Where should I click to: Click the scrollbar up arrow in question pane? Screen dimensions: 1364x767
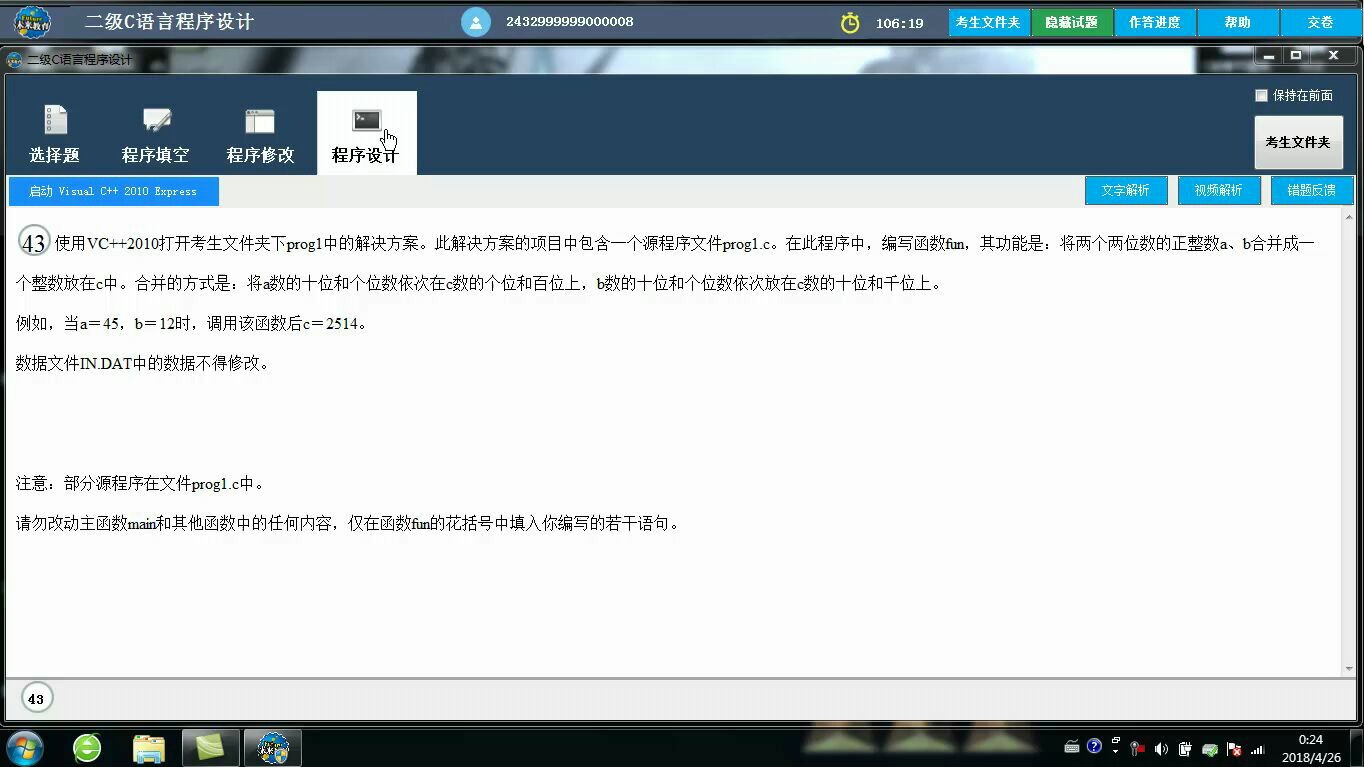click(x=1349, y=216)
